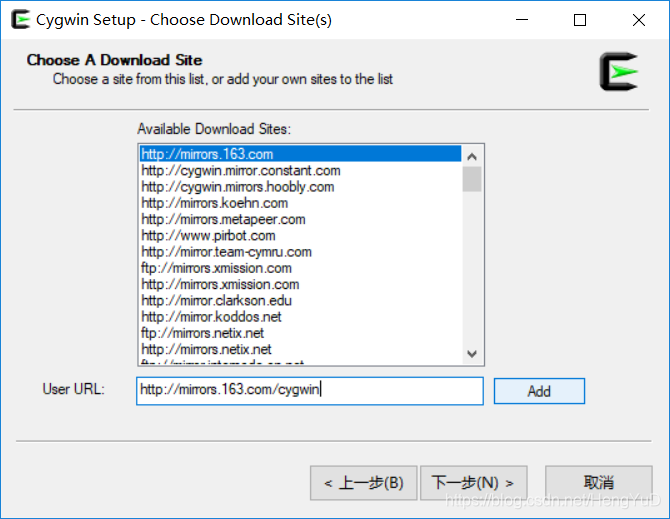Screen dimensions: 670x519
Task: Select http://mirrors.metapeer.com site
Action: pyautogui.click(x=300, y=219)
